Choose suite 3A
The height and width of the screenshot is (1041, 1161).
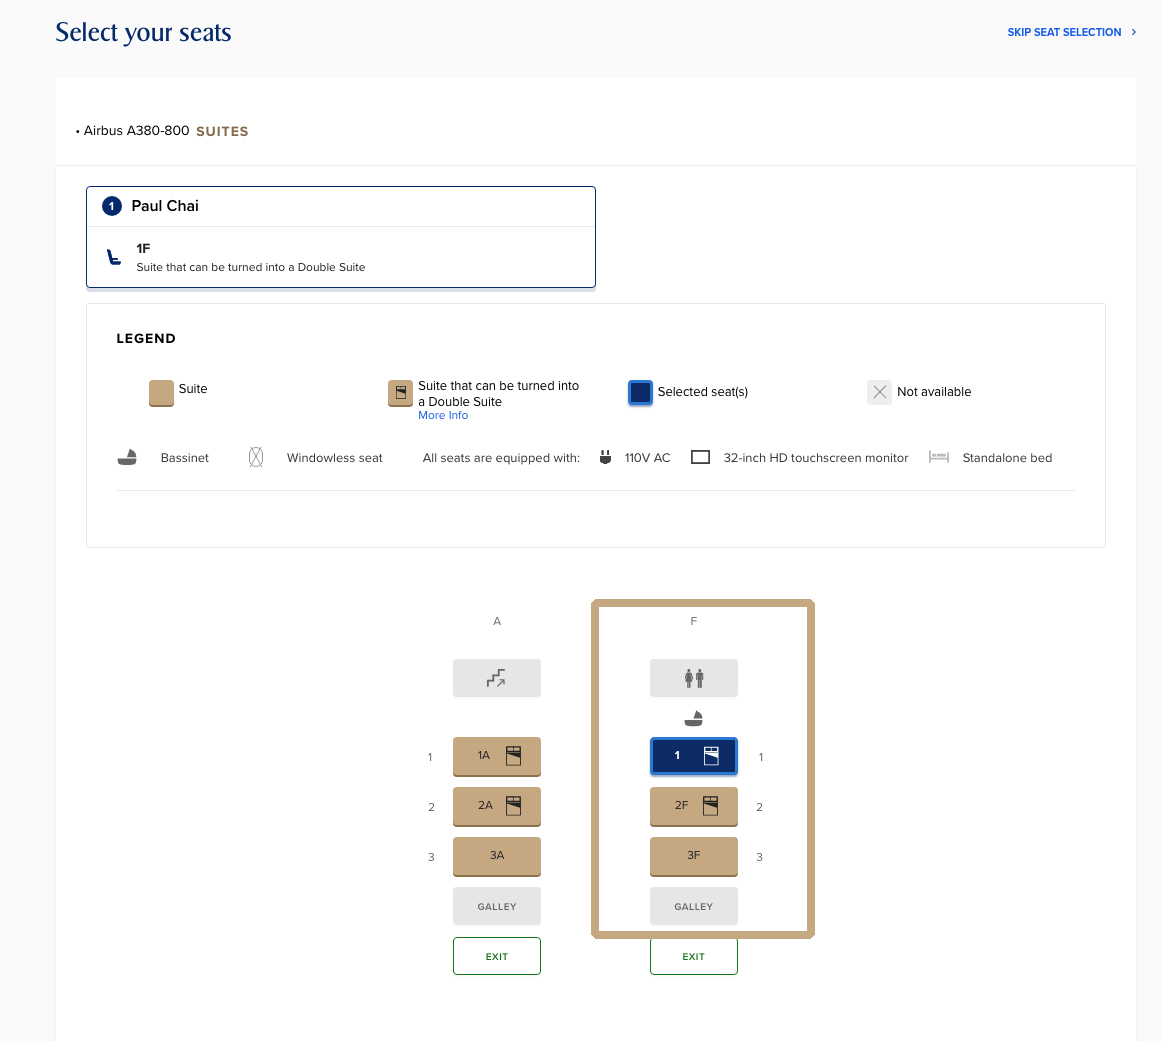[x=496, y=856]
